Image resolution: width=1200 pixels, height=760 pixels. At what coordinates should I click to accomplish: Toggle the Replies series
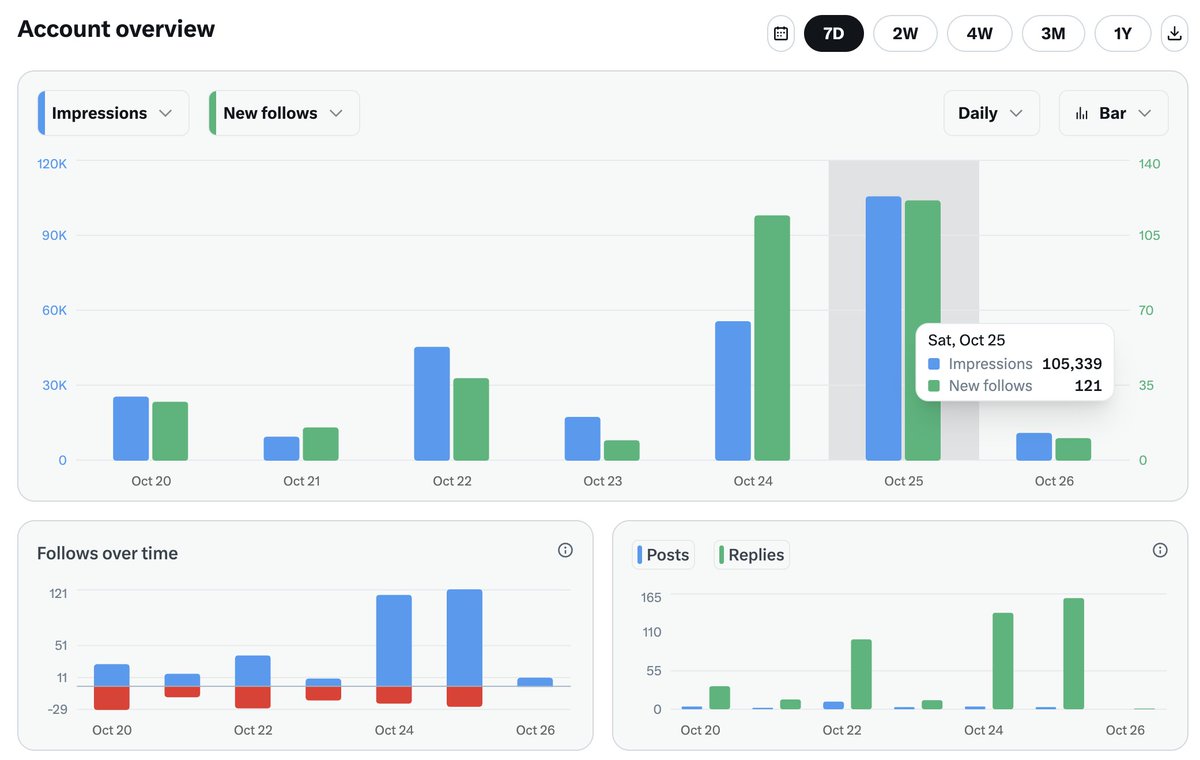(752, 555)
